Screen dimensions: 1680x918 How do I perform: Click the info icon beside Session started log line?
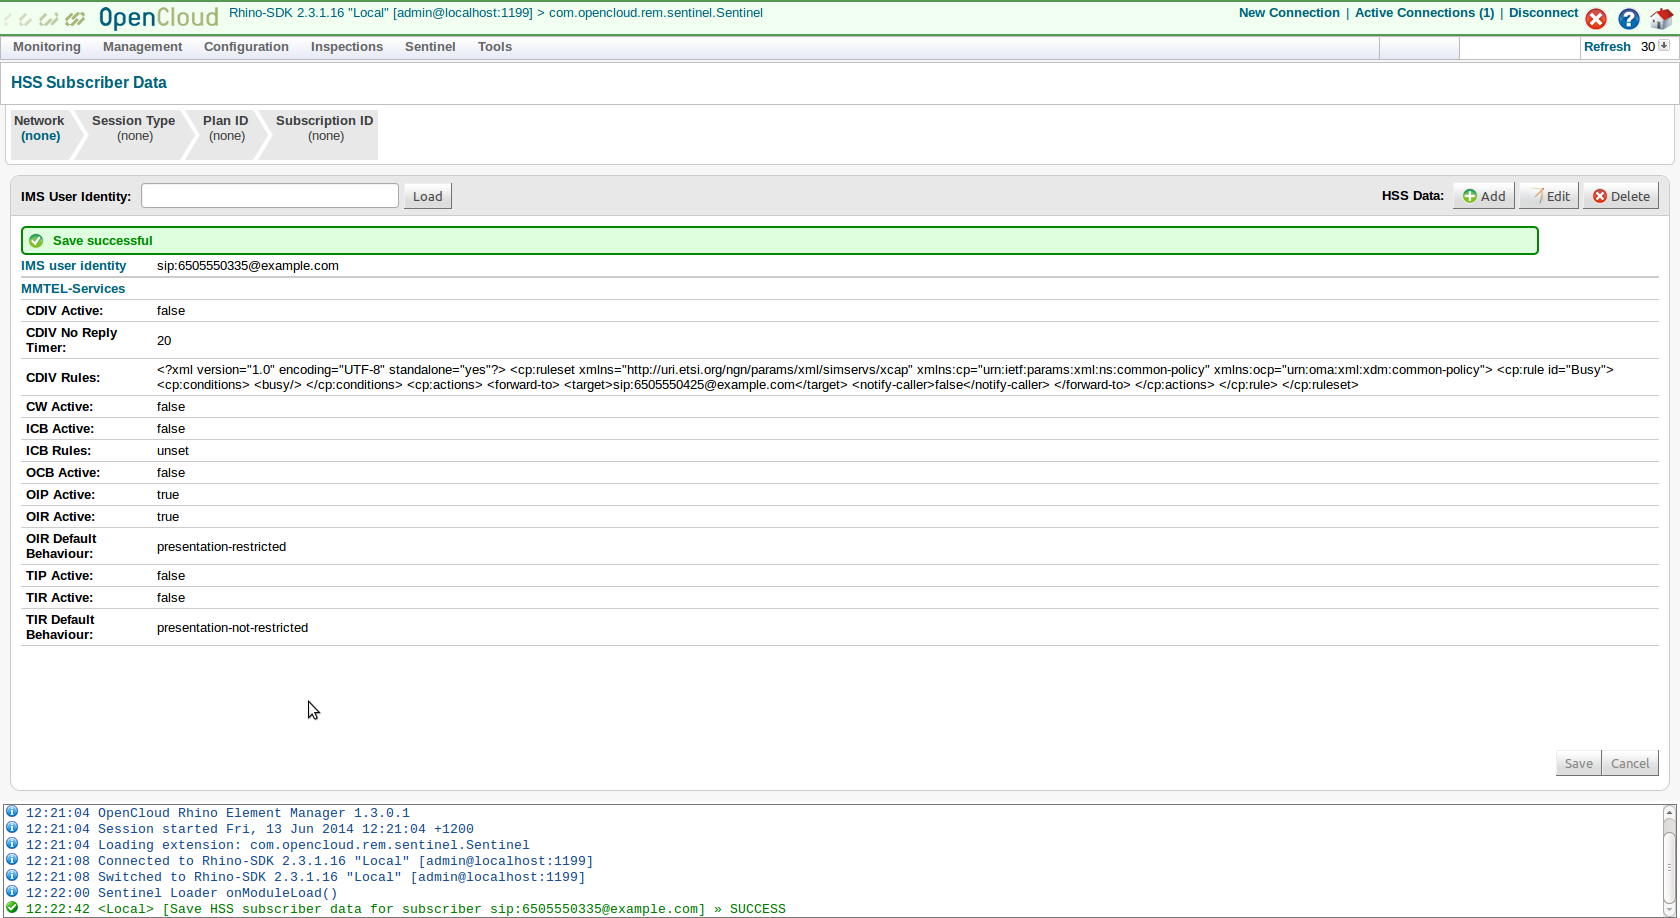[x=12, y=828]
